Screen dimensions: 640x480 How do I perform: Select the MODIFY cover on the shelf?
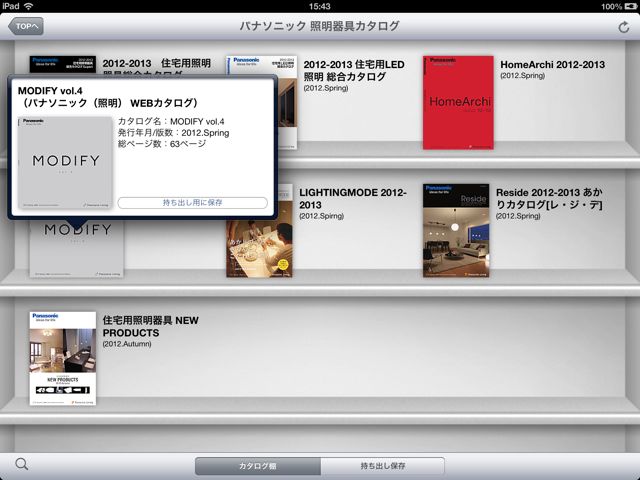click(x=77, y=249)
